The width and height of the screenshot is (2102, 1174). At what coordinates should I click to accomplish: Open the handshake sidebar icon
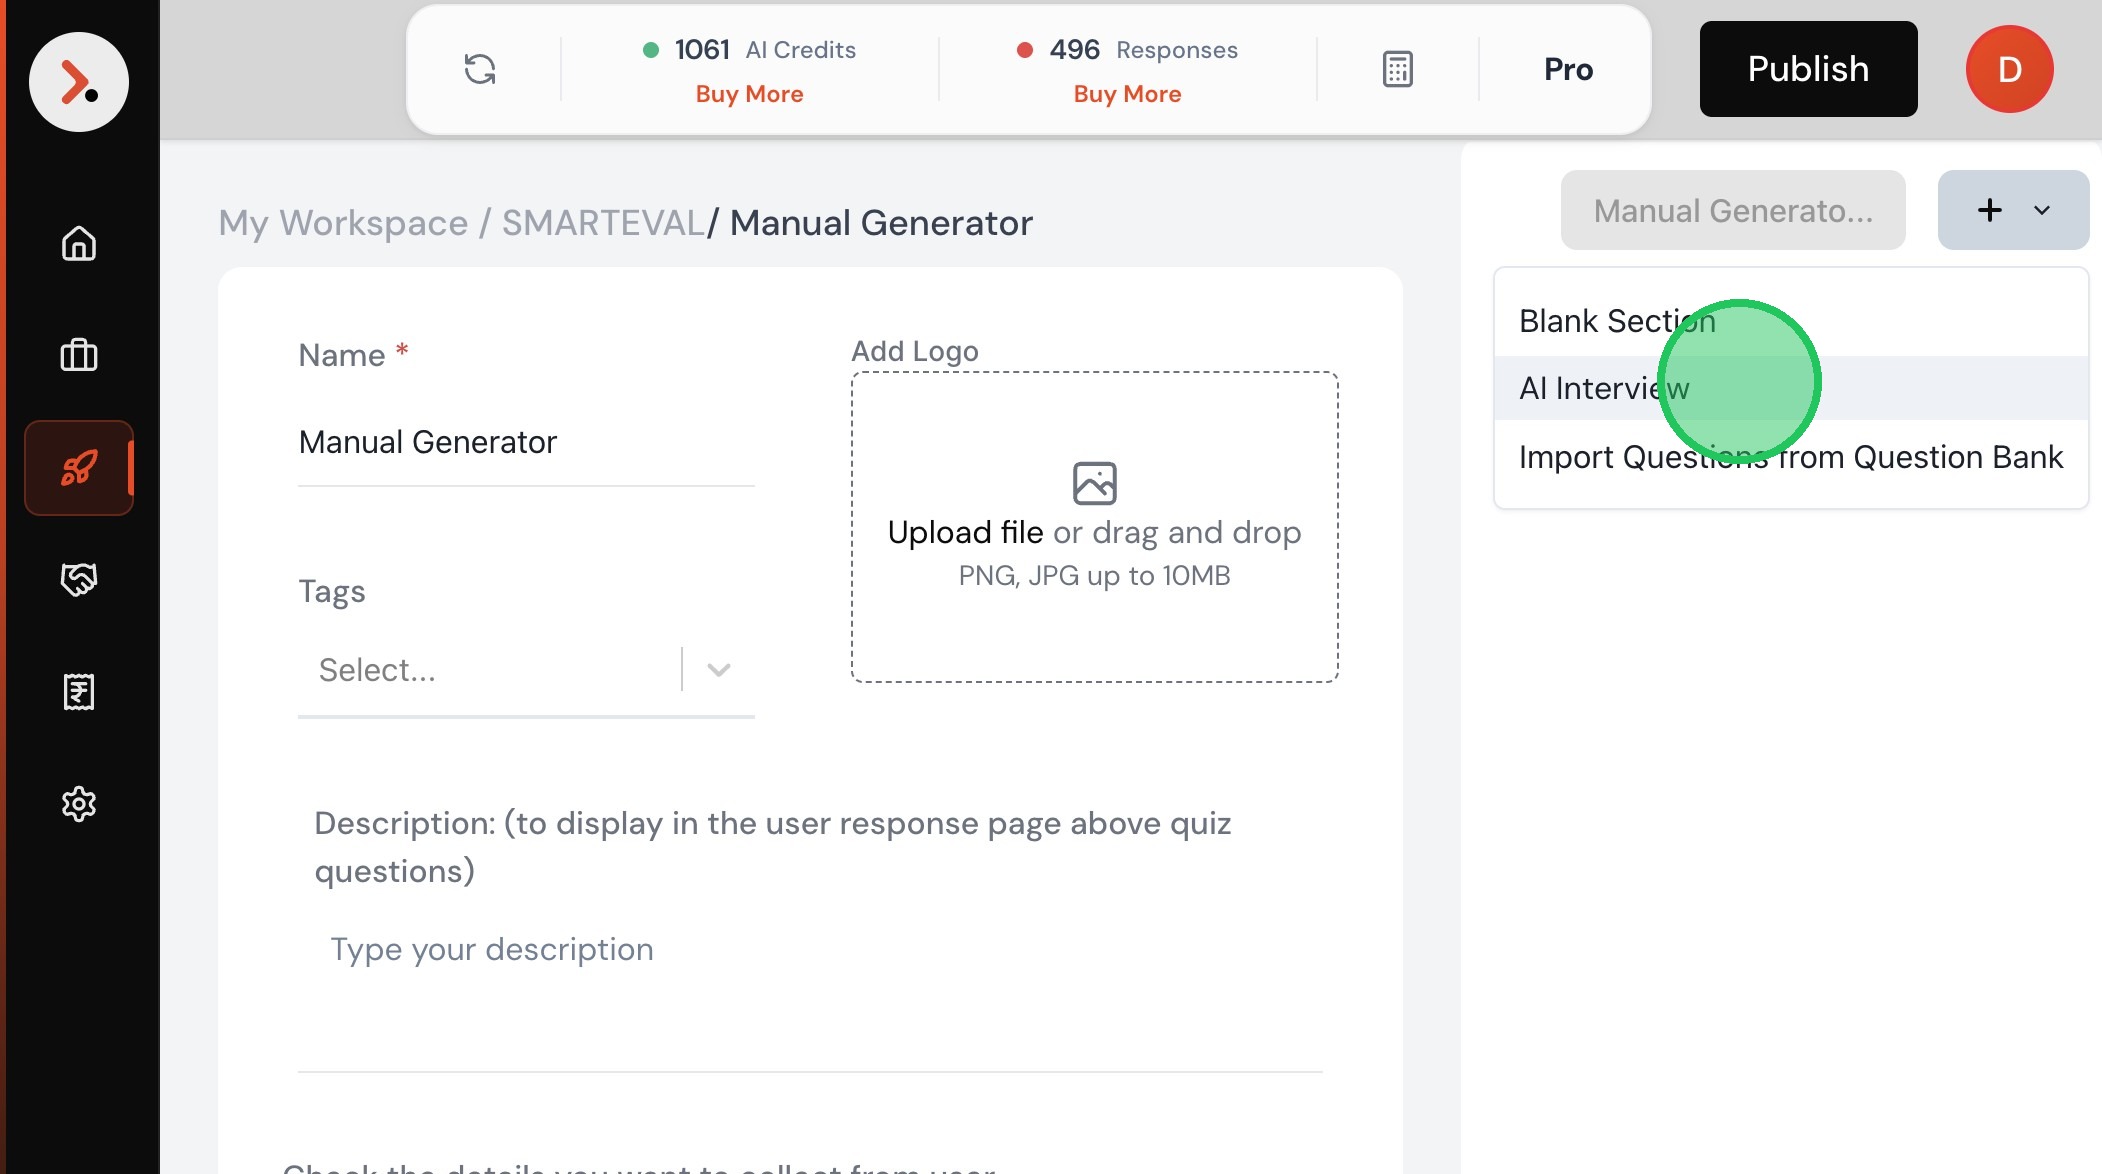[78, 579]
